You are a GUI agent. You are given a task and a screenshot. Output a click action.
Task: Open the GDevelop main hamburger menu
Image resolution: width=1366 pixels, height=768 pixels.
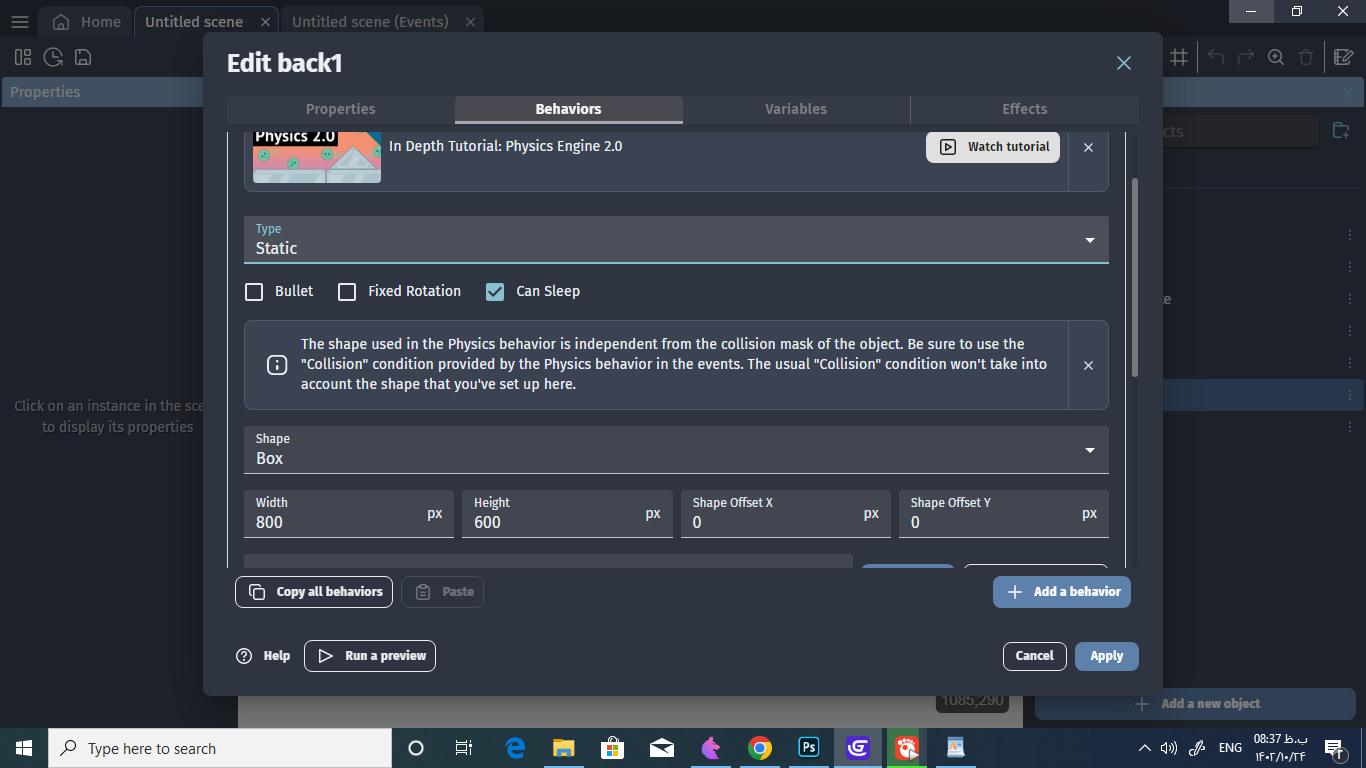[x=20, y=22]
